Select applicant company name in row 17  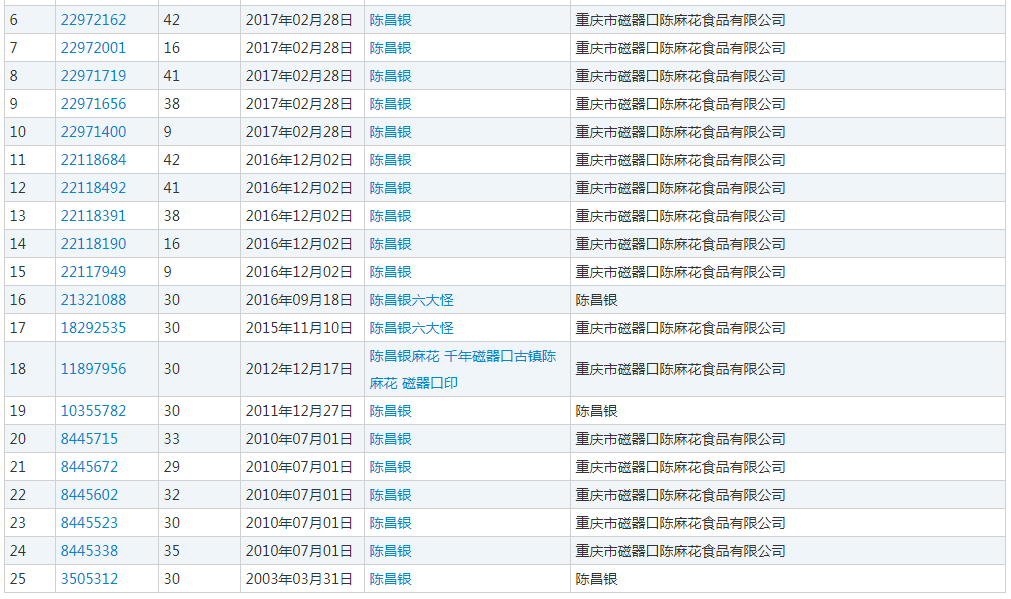[x=680, y=328]
